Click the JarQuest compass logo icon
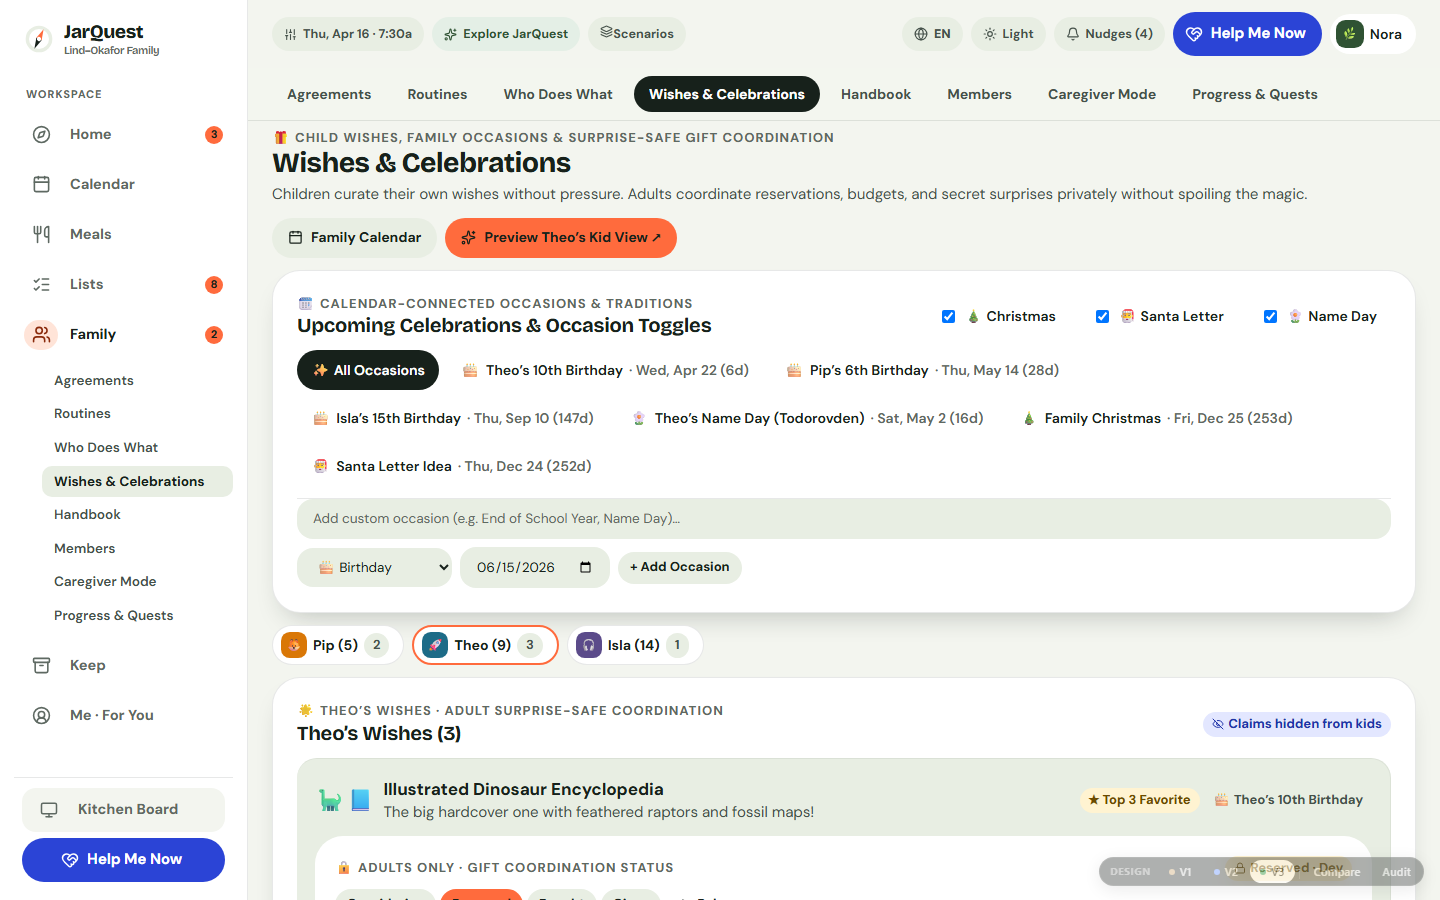The image size is (1440, 900). point(38,39)
